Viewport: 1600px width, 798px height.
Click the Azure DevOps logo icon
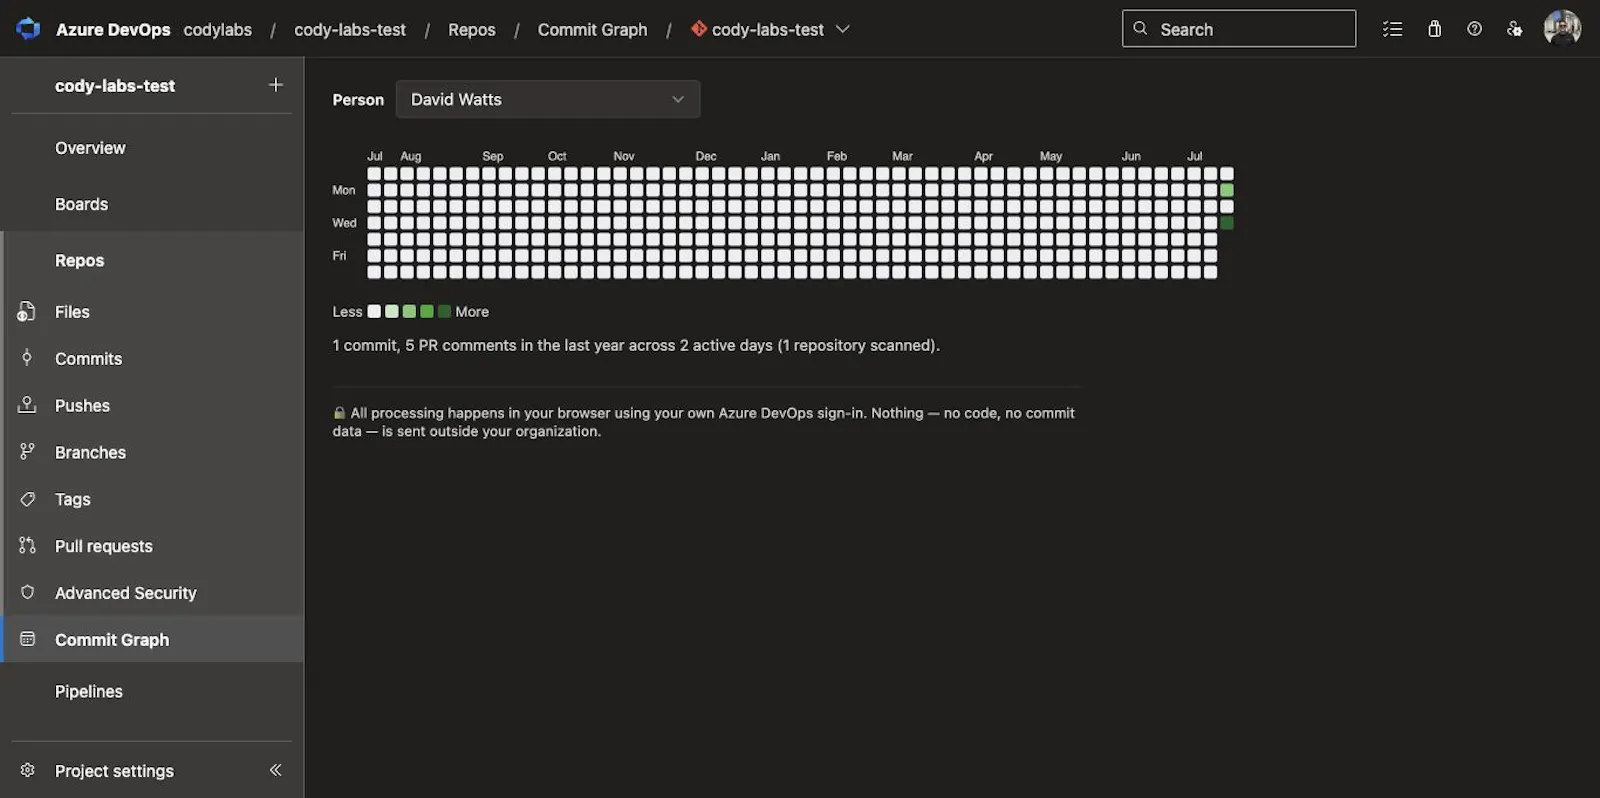28,29
